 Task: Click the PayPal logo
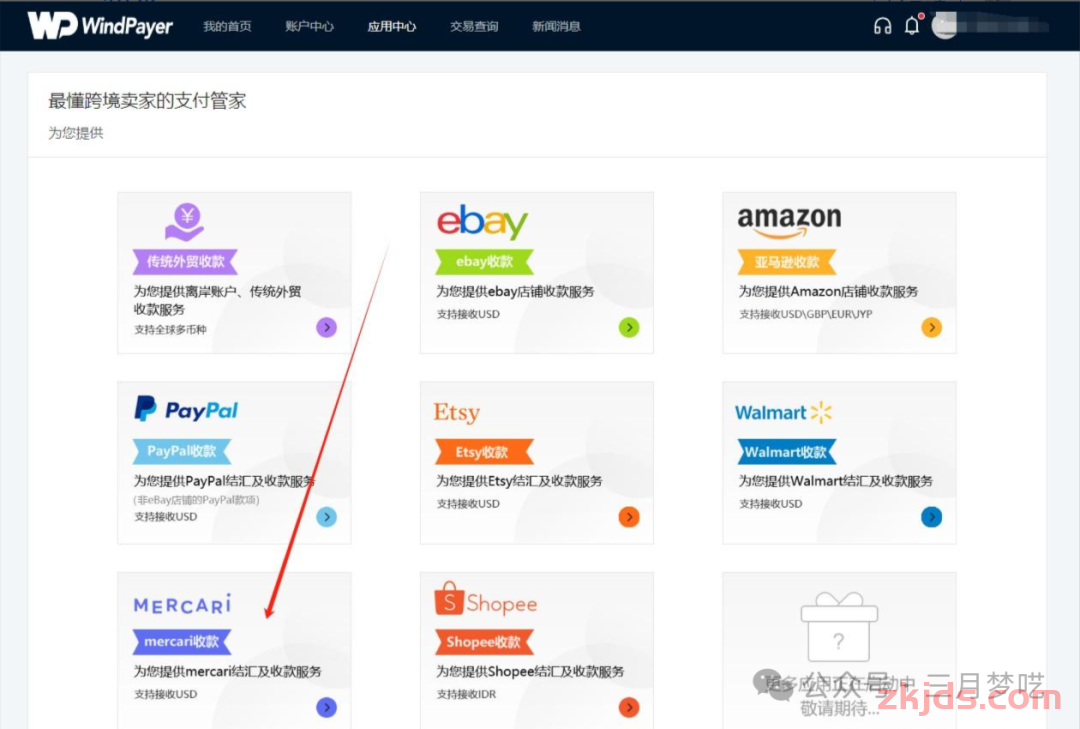186,409
